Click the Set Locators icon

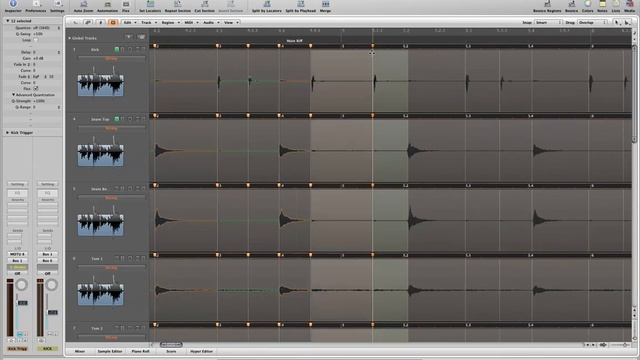(150, 4)
